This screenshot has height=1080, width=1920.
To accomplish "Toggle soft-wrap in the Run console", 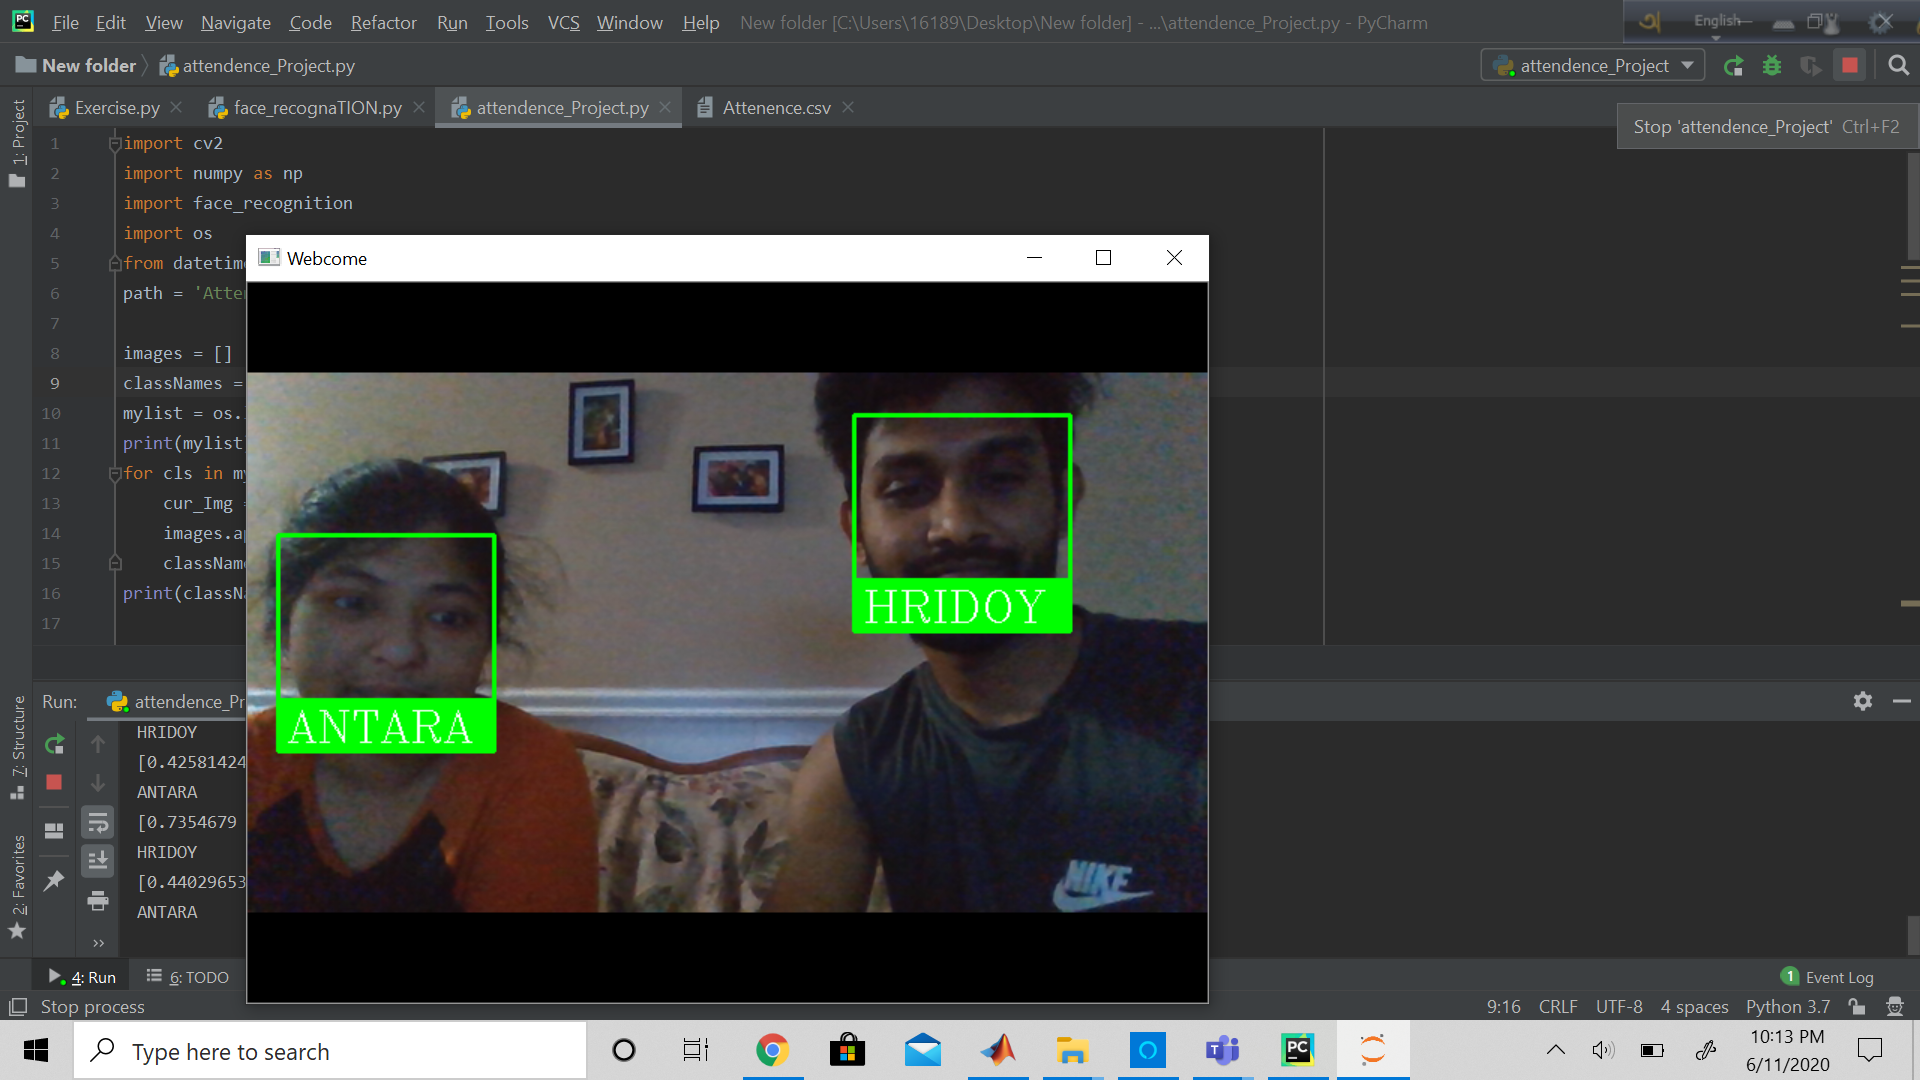I will (x=98, y=821).
